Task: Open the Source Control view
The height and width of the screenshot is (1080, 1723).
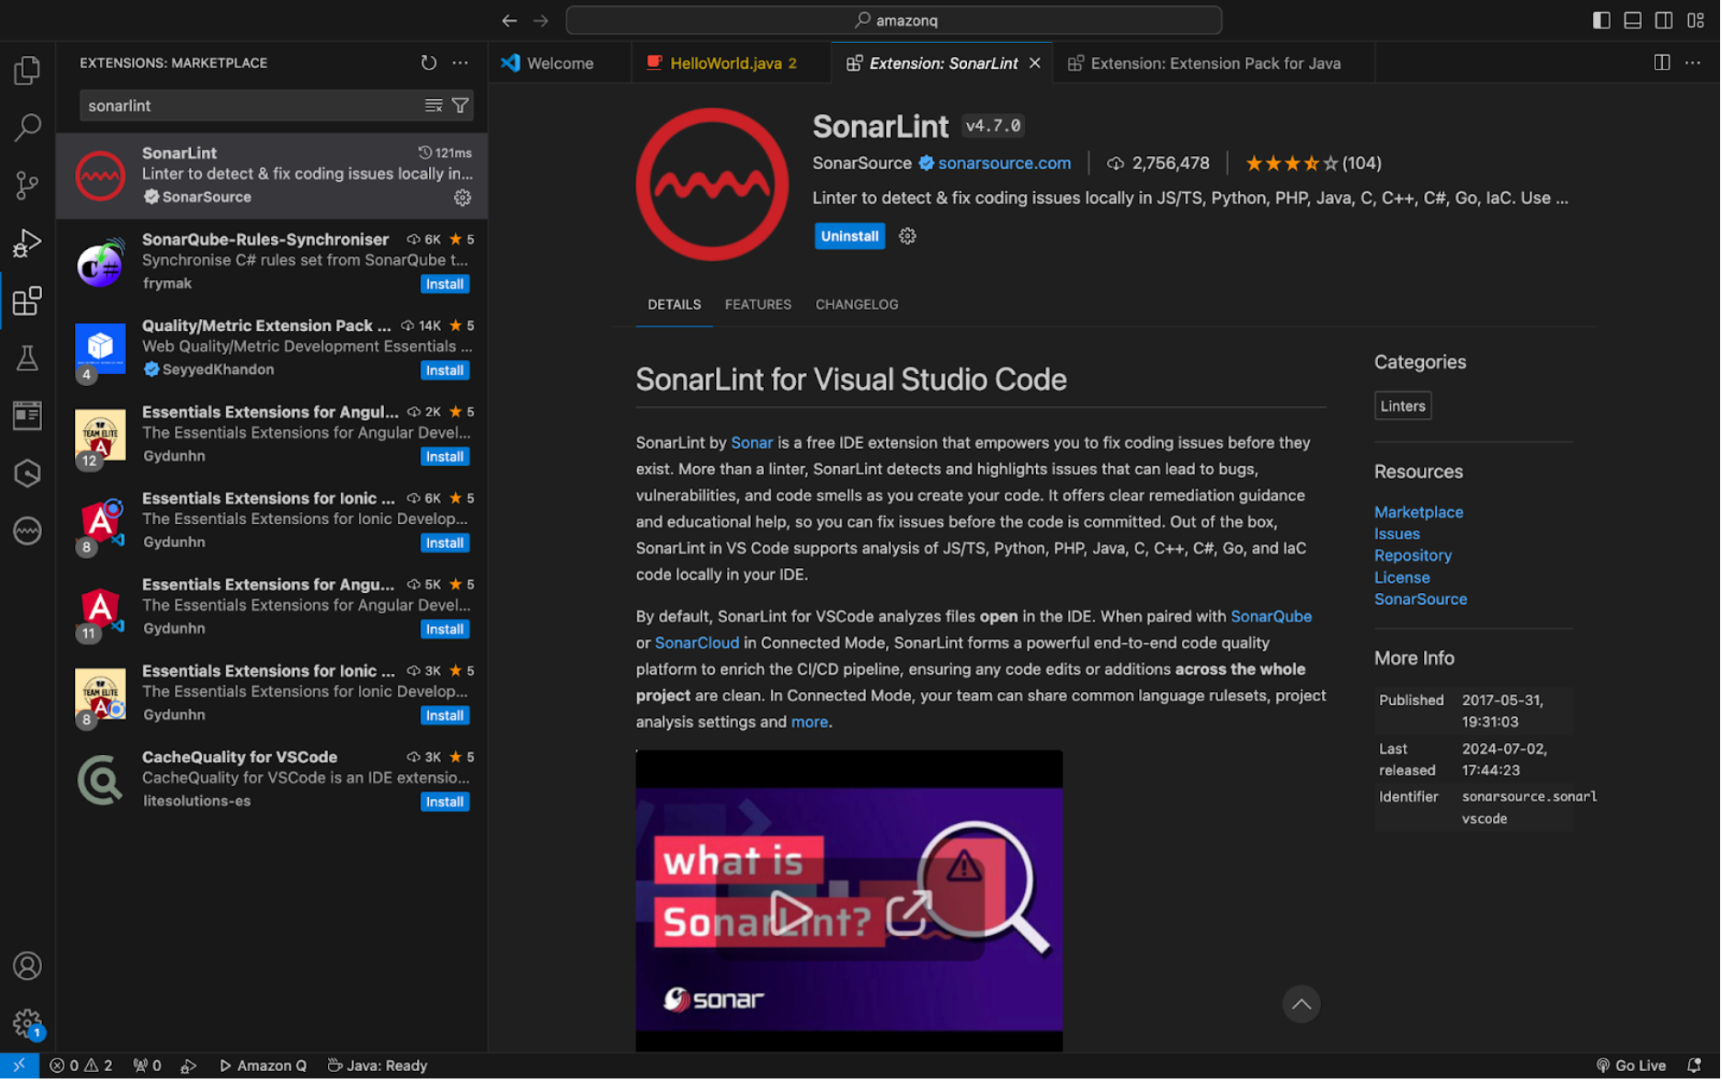Action: point(27,185)
